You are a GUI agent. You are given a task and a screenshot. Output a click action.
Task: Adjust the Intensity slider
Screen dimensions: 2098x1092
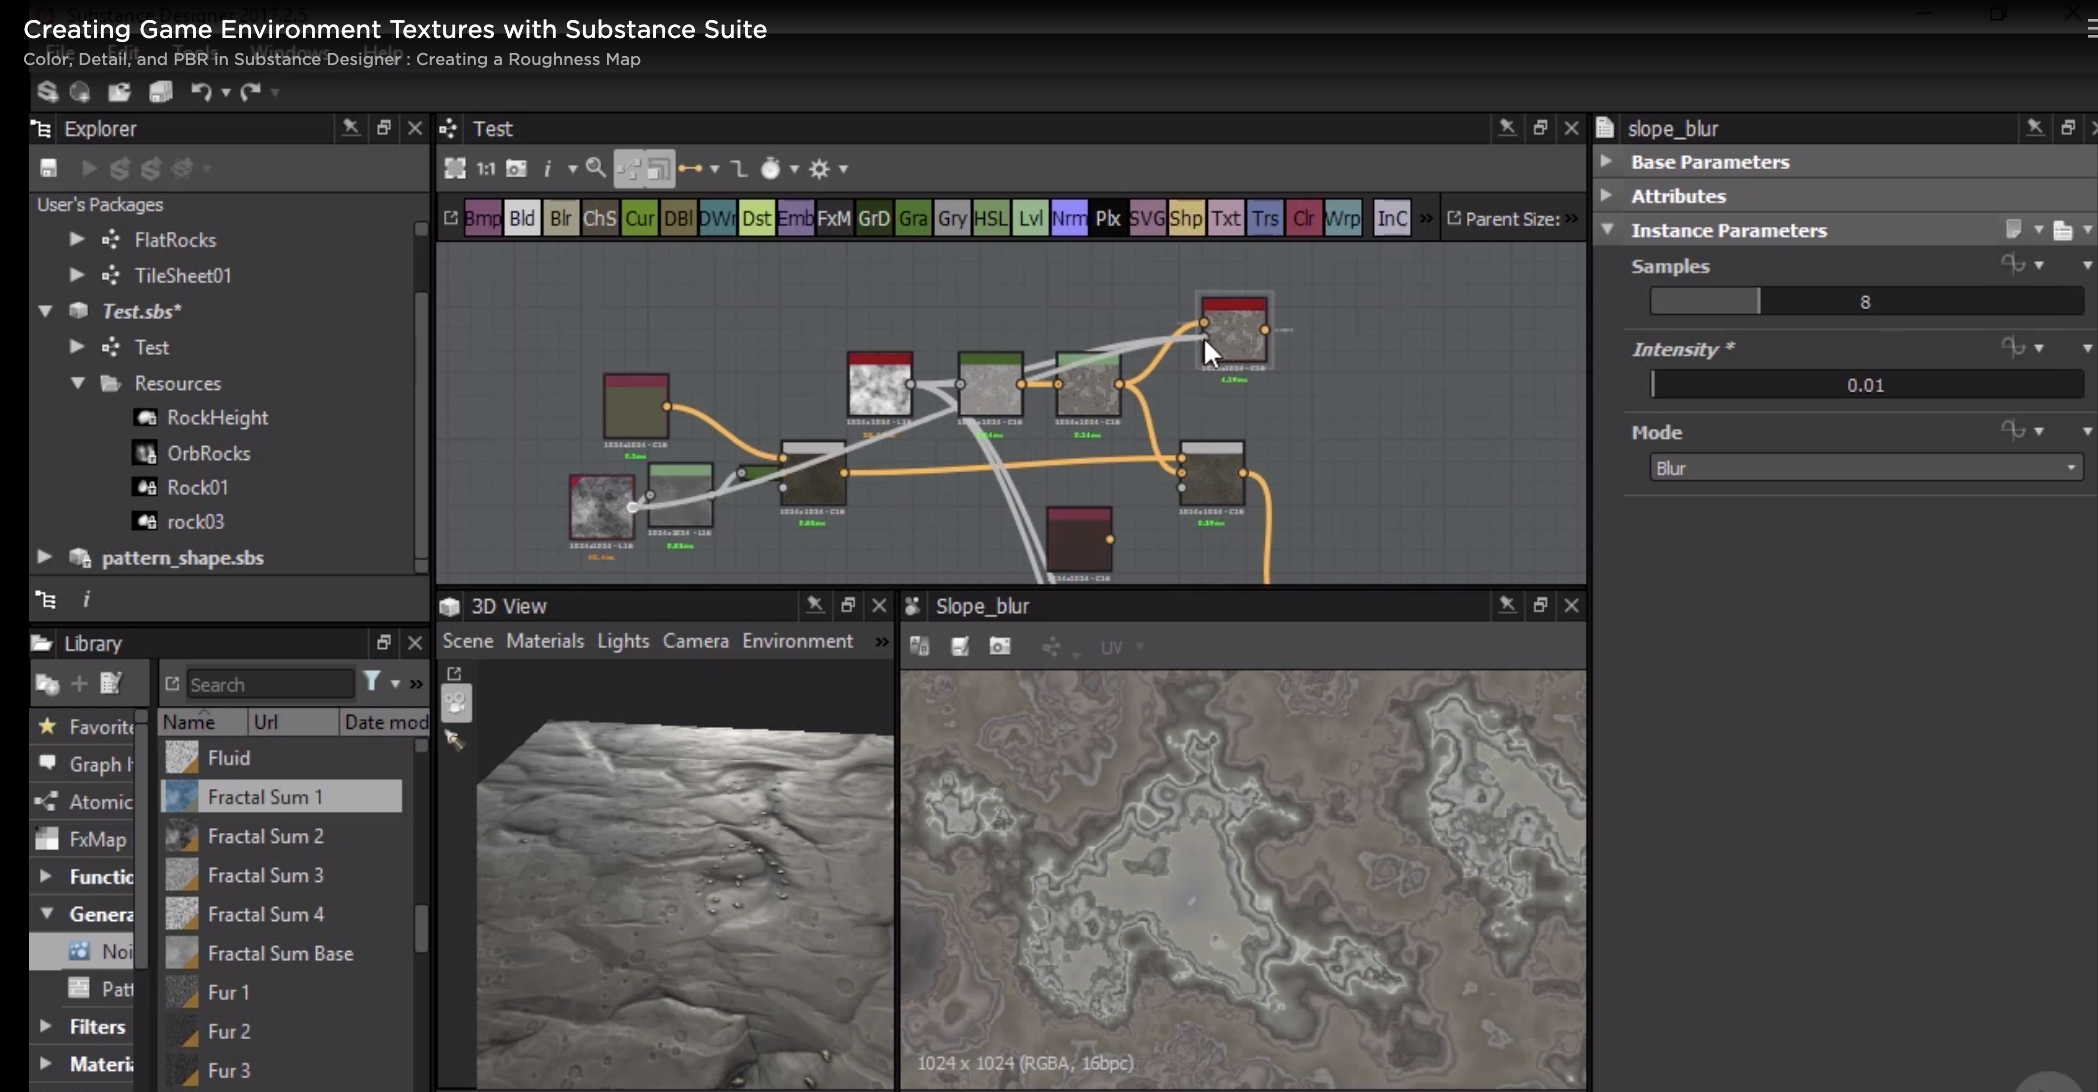click(1866, 384)
